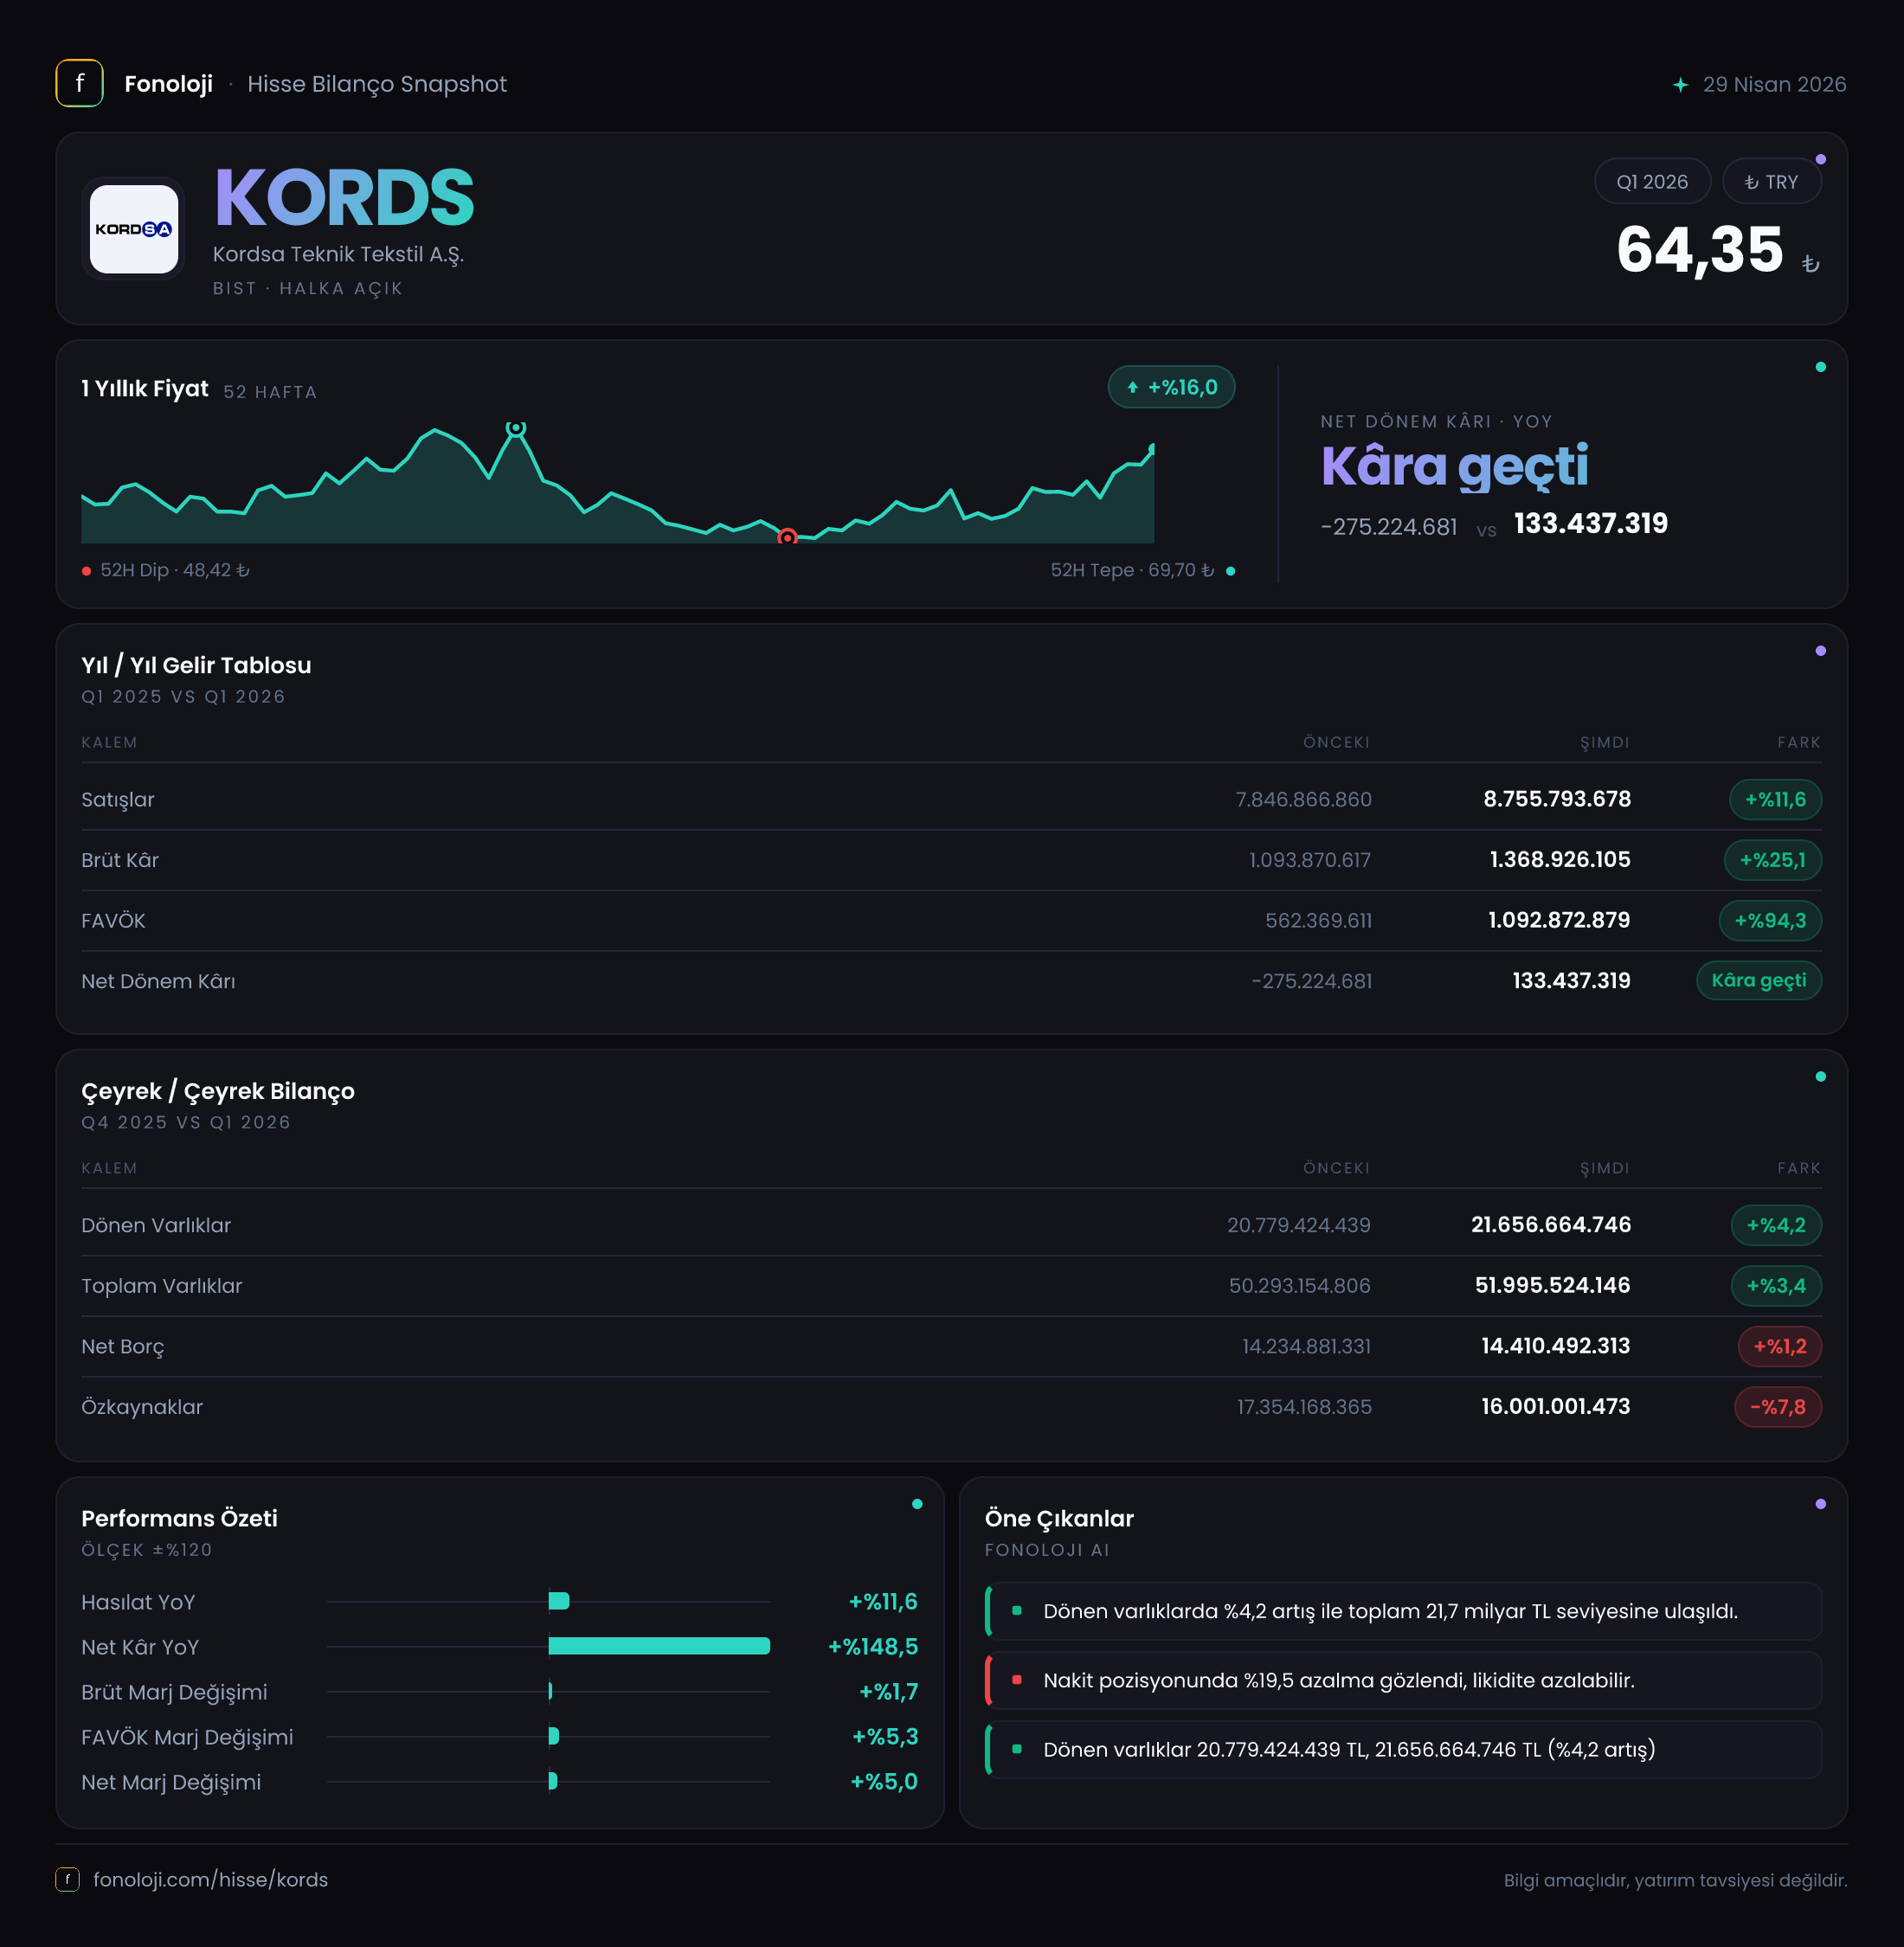Click the red +%1,2 badge for Net Borç
Screen dimensions: 1904x1947
click(x=1779, y=1347)
